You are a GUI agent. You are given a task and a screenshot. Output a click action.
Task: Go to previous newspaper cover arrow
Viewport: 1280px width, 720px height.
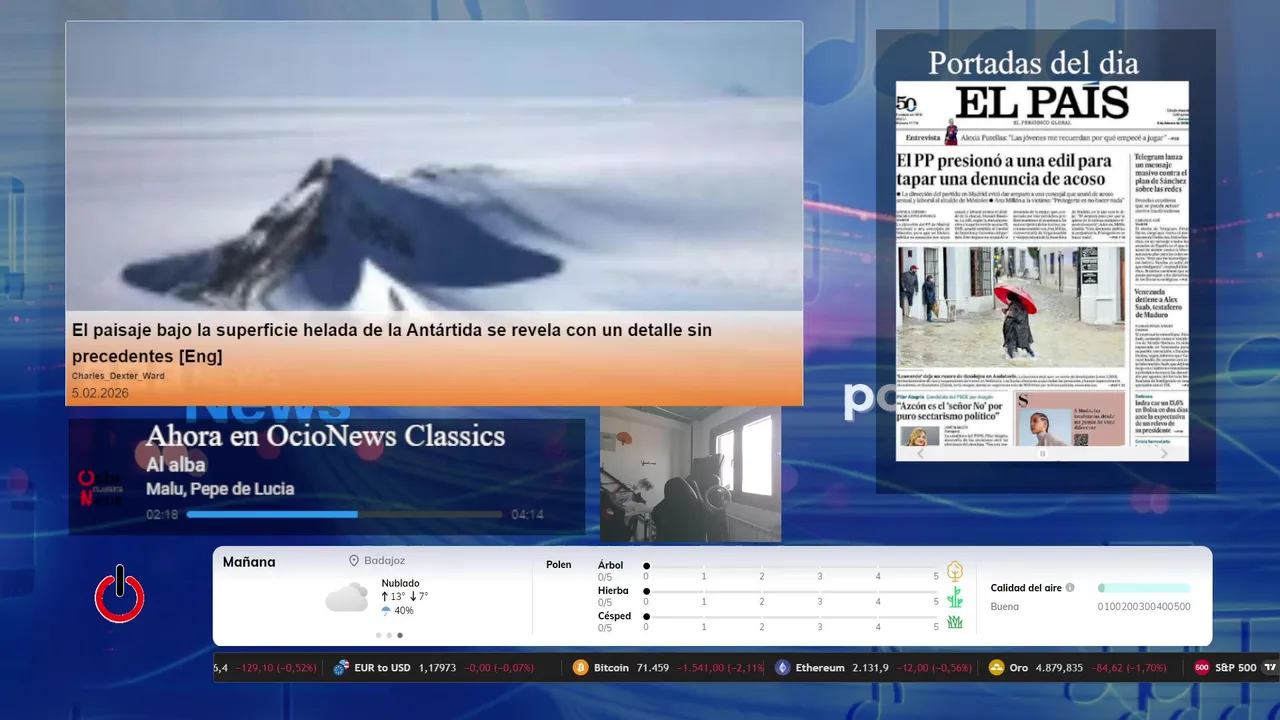921,453
